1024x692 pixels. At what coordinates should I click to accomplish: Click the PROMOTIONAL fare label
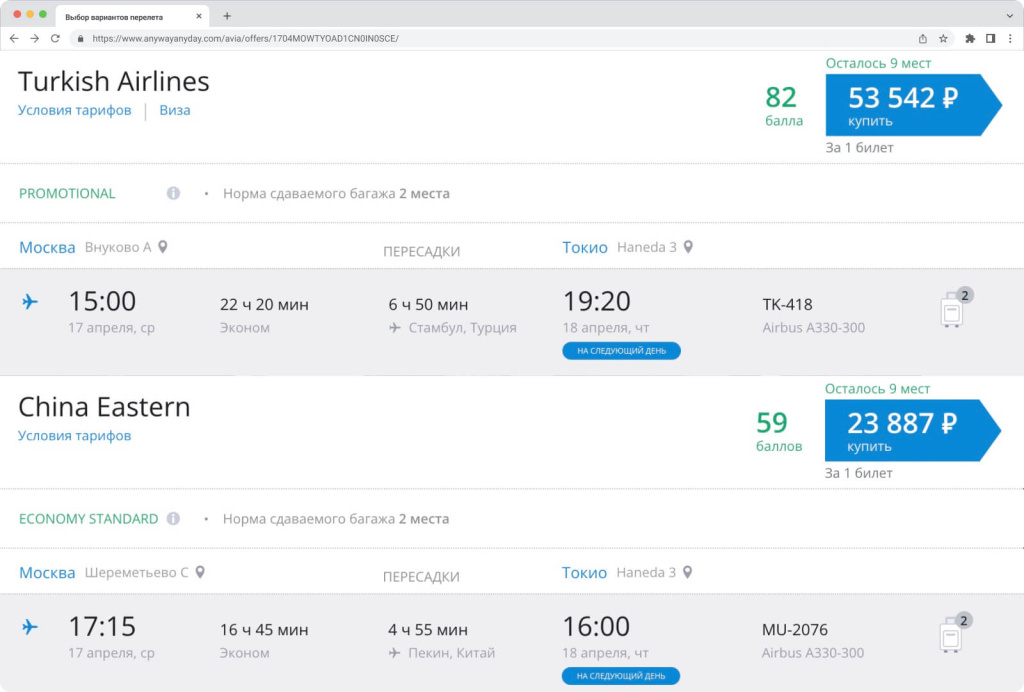coord(67,193)
